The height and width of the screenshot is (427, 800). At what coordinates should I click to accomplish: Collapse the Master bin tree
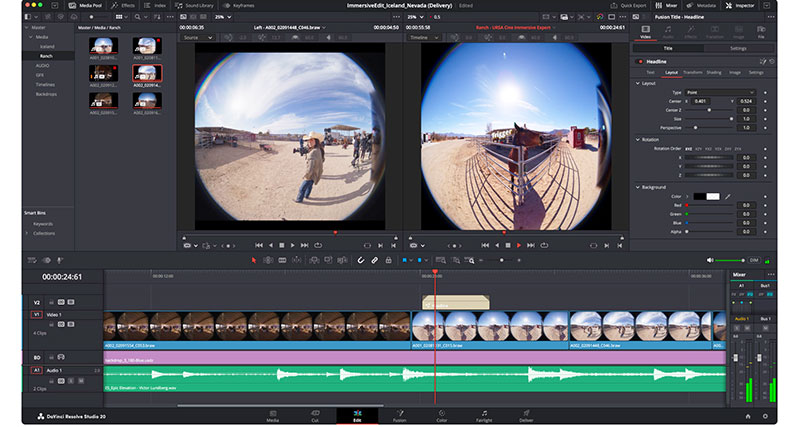point(27,28)
